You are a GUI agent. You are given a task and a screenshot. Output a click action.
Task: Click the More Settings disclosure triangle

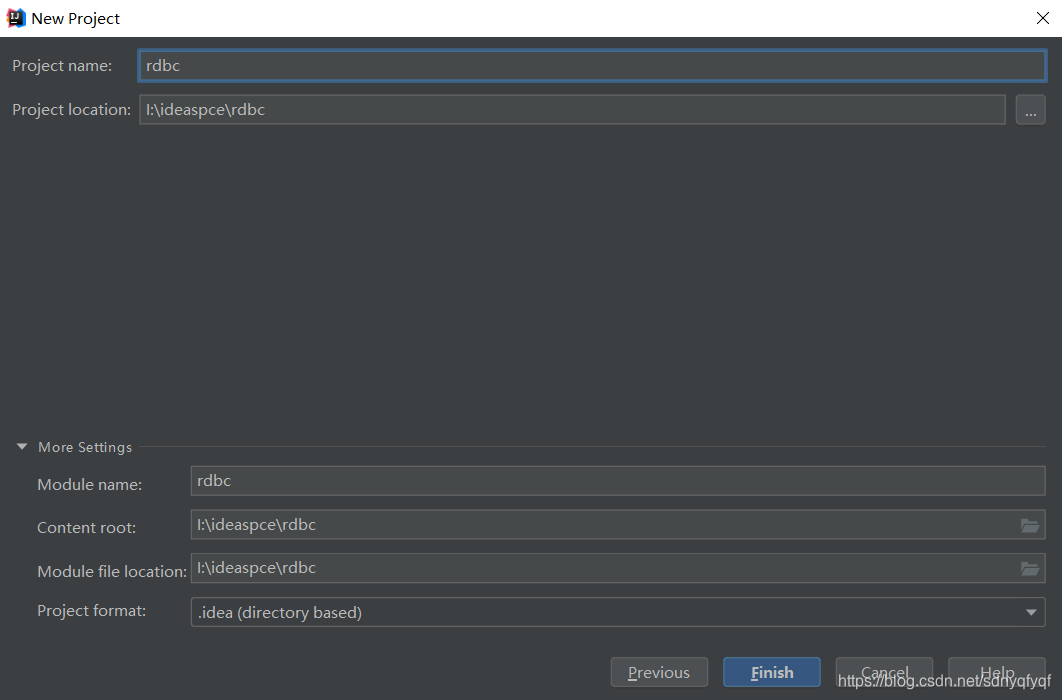click(x=22, y=447)
